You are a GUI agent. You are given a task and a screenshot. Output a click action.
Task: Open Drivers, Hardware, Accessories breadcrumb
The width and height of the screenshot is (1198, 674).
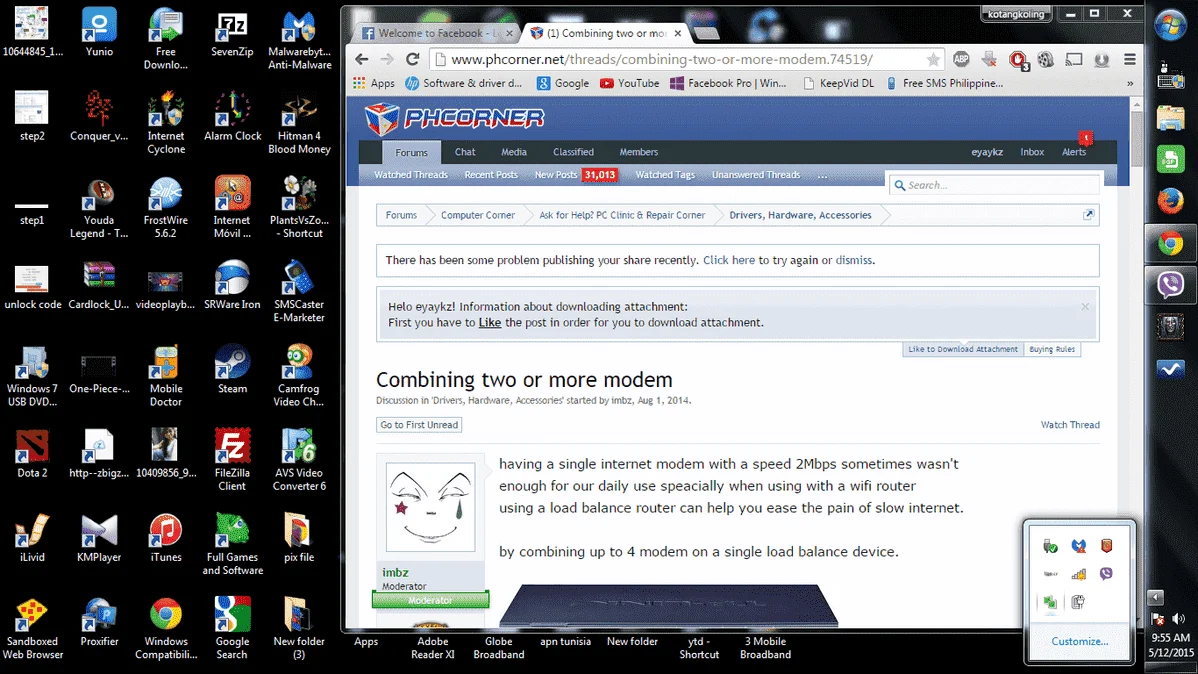pos(800,215)
